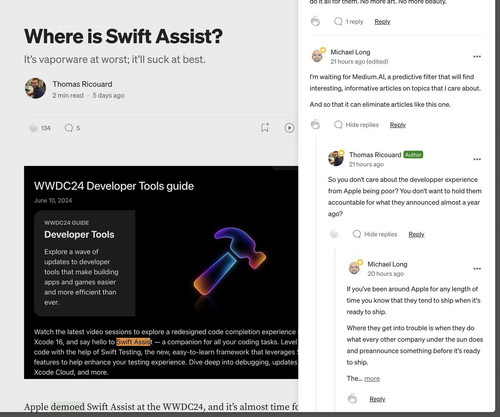Open Thomas Ricouard's profile name under the title
500x417 pixels.
click(82, 84)
